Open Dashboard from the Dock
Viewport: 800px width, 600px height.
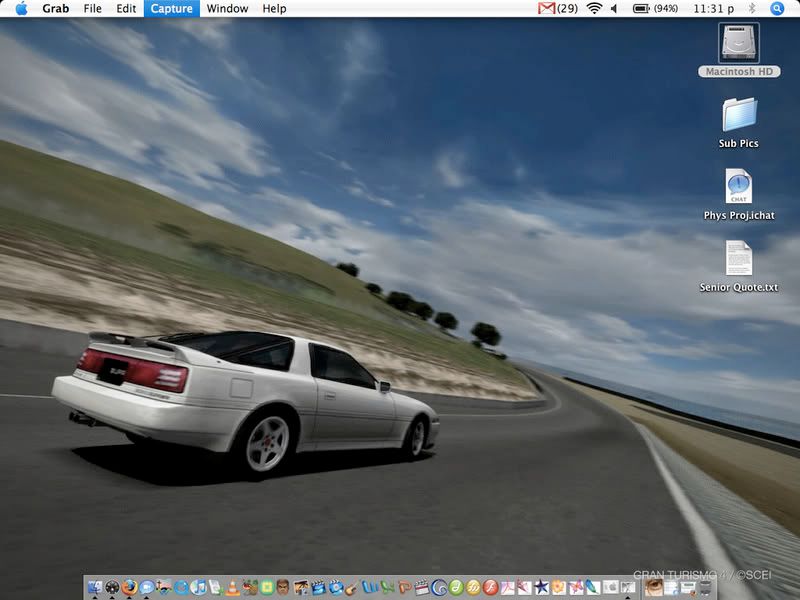coord(112,588)
